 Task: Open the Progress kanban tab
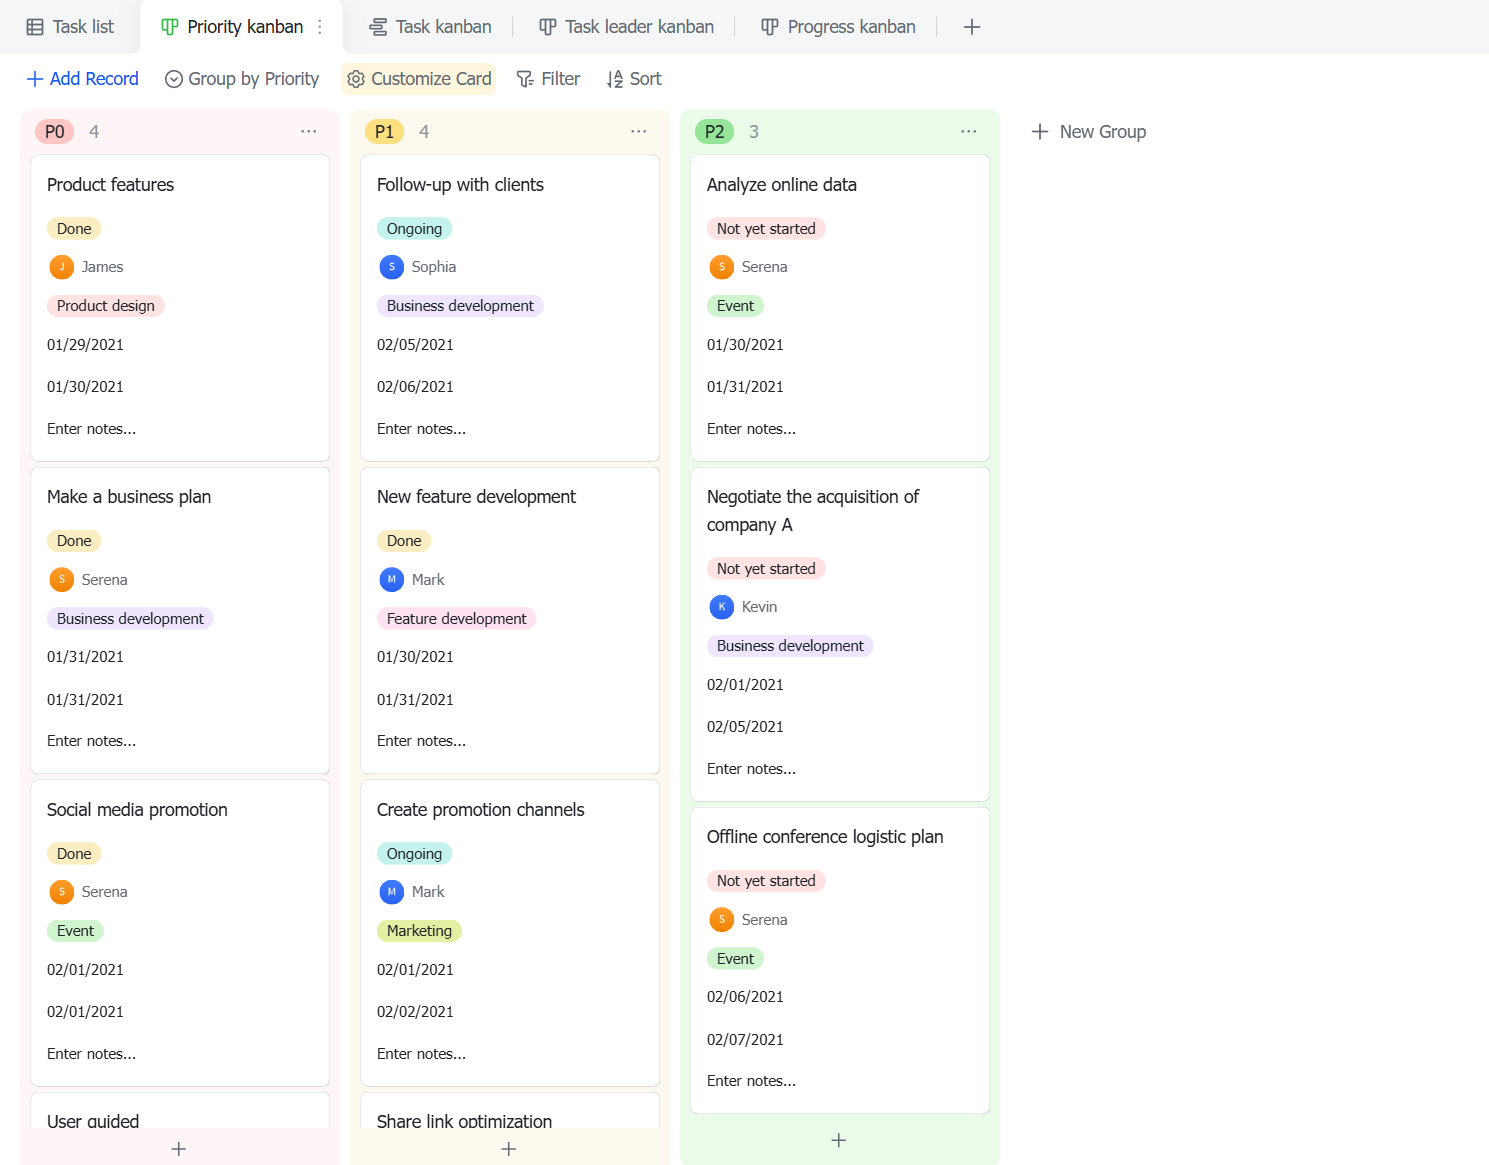pyautogui.click(x=838, y=27)
